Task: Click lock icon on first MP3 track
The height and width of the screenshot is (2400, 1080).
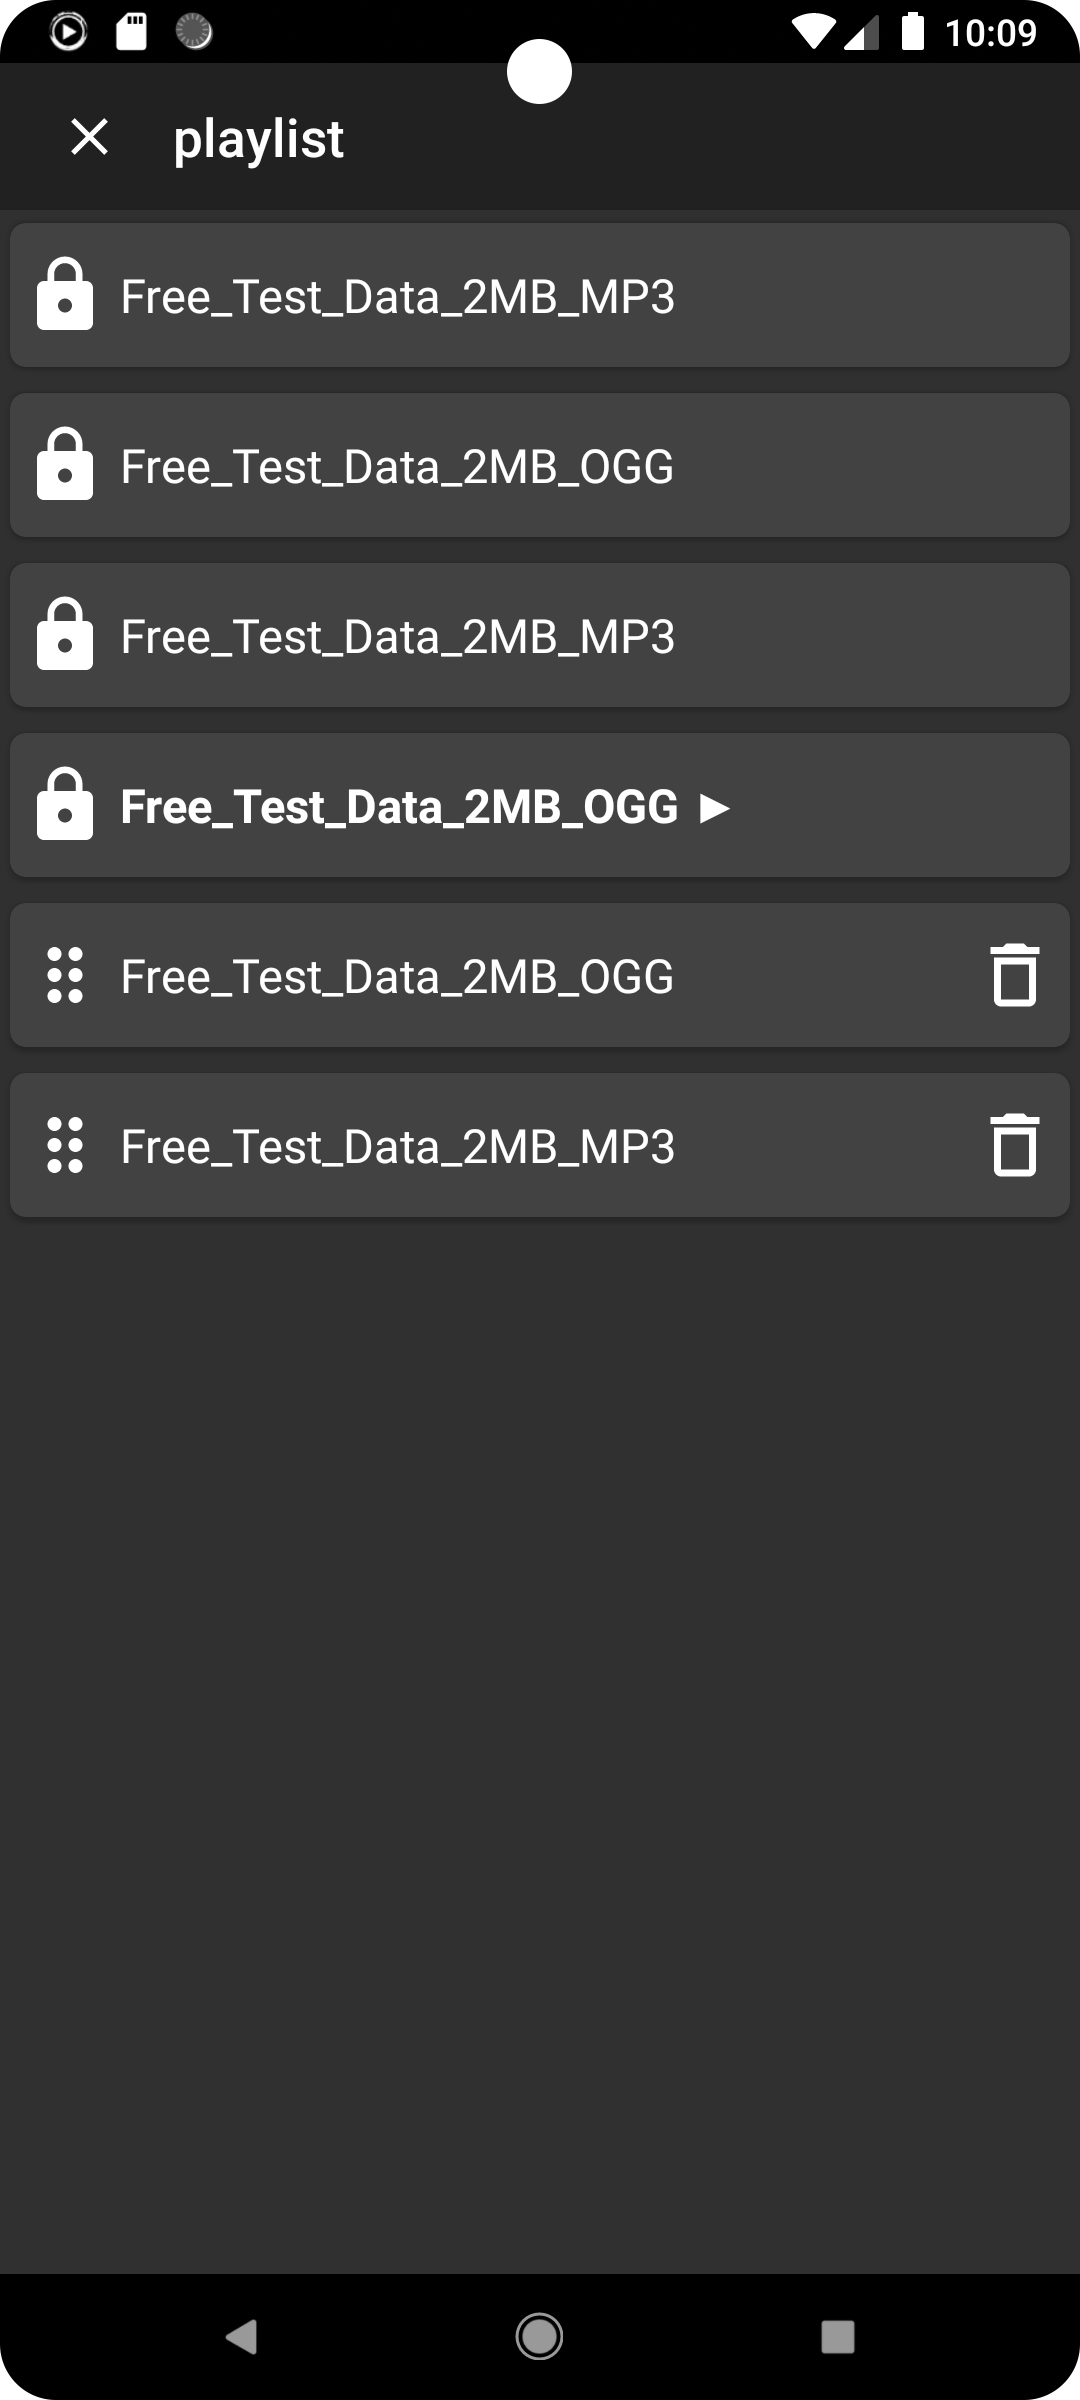Action: click(65, 295)
